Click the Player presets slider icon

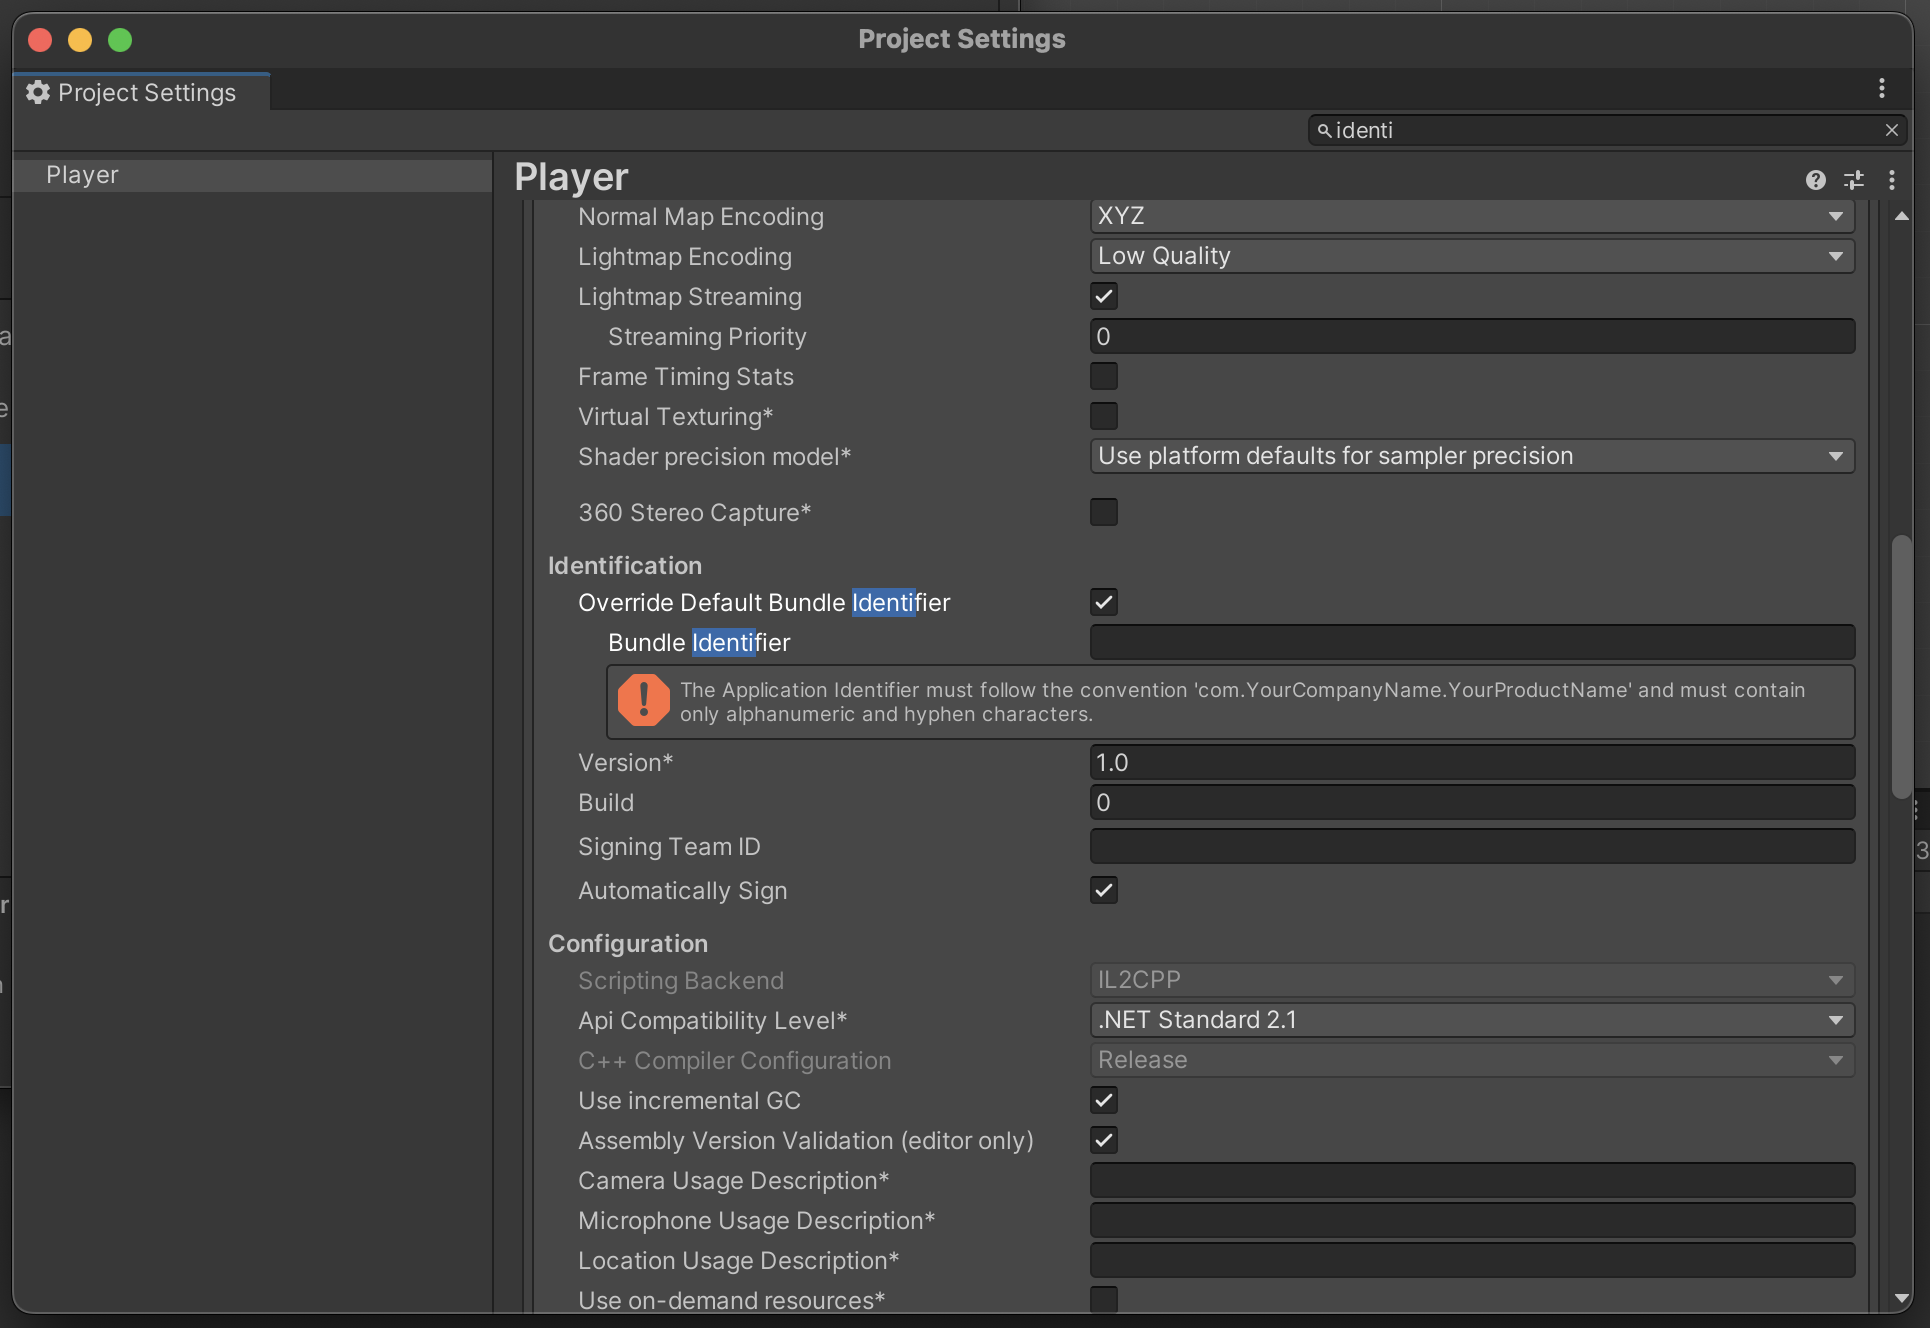(x=1854, y=179)
